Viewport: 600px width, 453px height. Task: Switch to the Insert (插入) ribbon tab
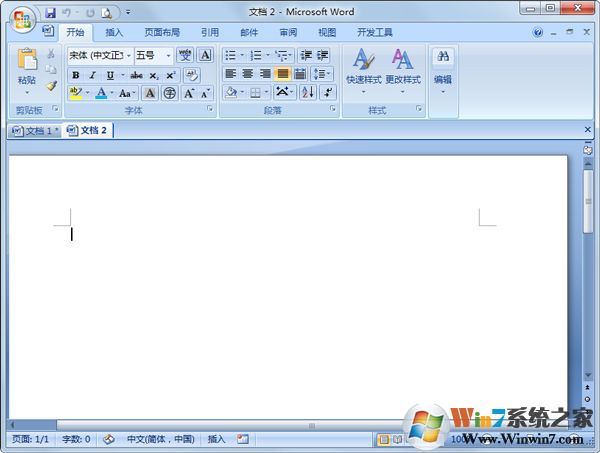click(x=114, y=32)
